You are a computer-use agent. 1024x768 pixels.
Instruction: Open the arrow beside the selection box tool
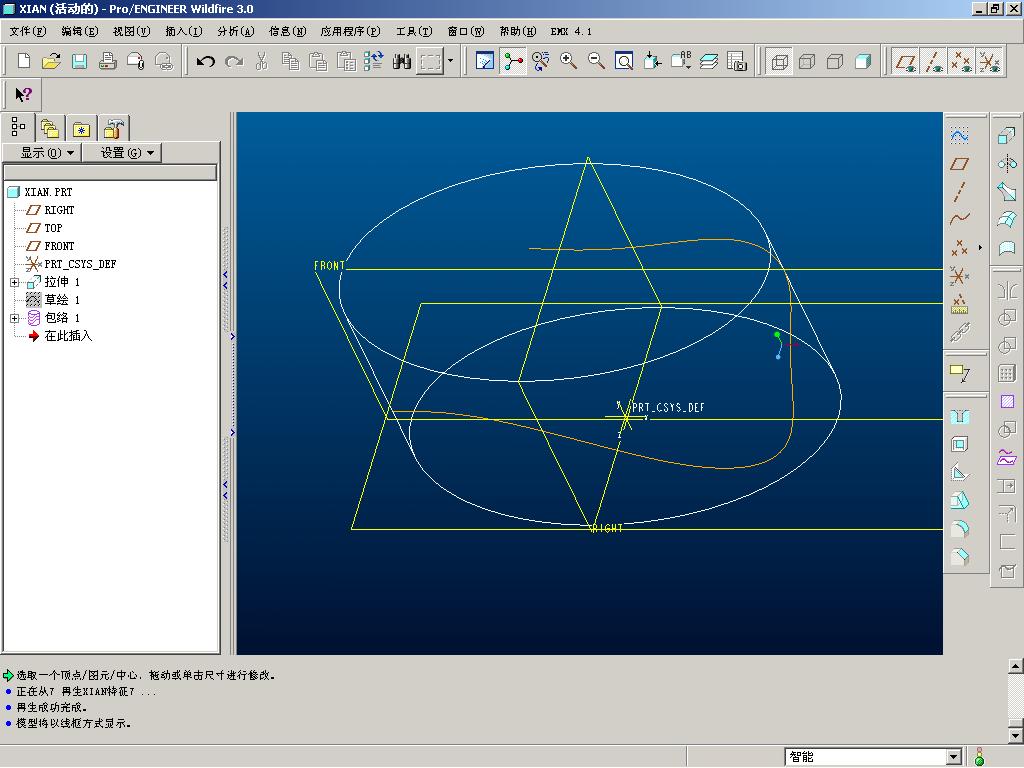(451, 61)
